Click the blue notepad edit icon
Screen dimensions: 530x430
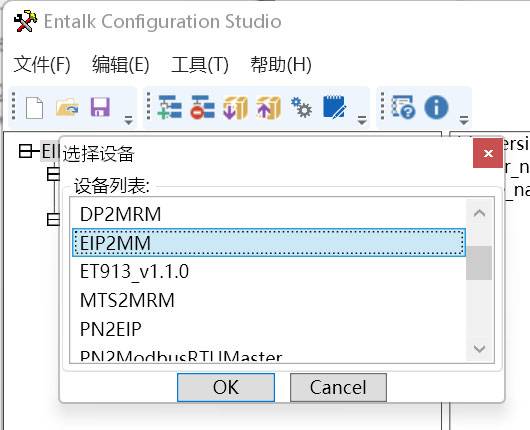334,107
